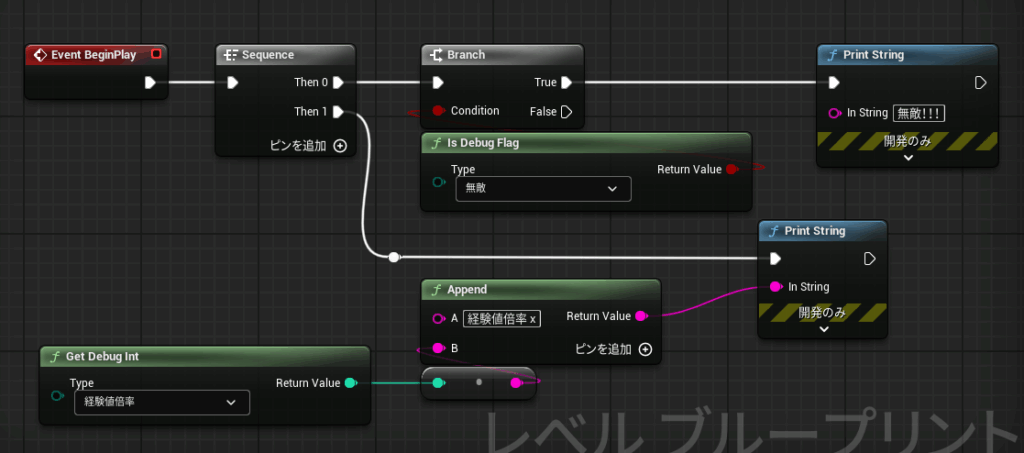Screen dimensions: 1024x453
Task: Select the Sequence node header
Action: click(285, 55)
